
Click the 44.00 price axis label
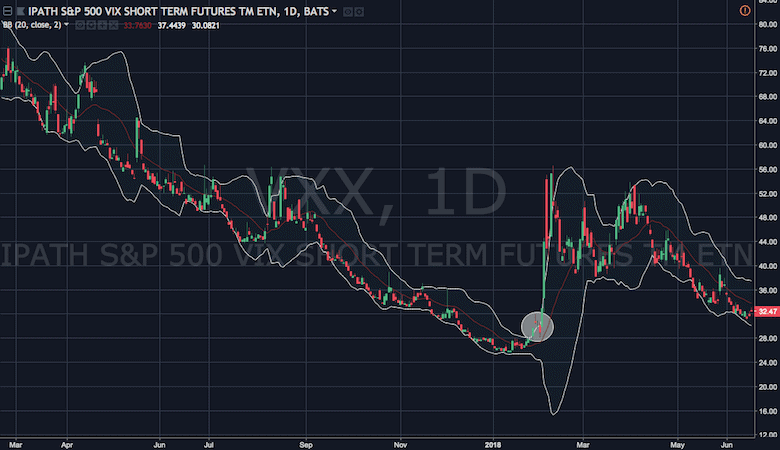(768, 242)
